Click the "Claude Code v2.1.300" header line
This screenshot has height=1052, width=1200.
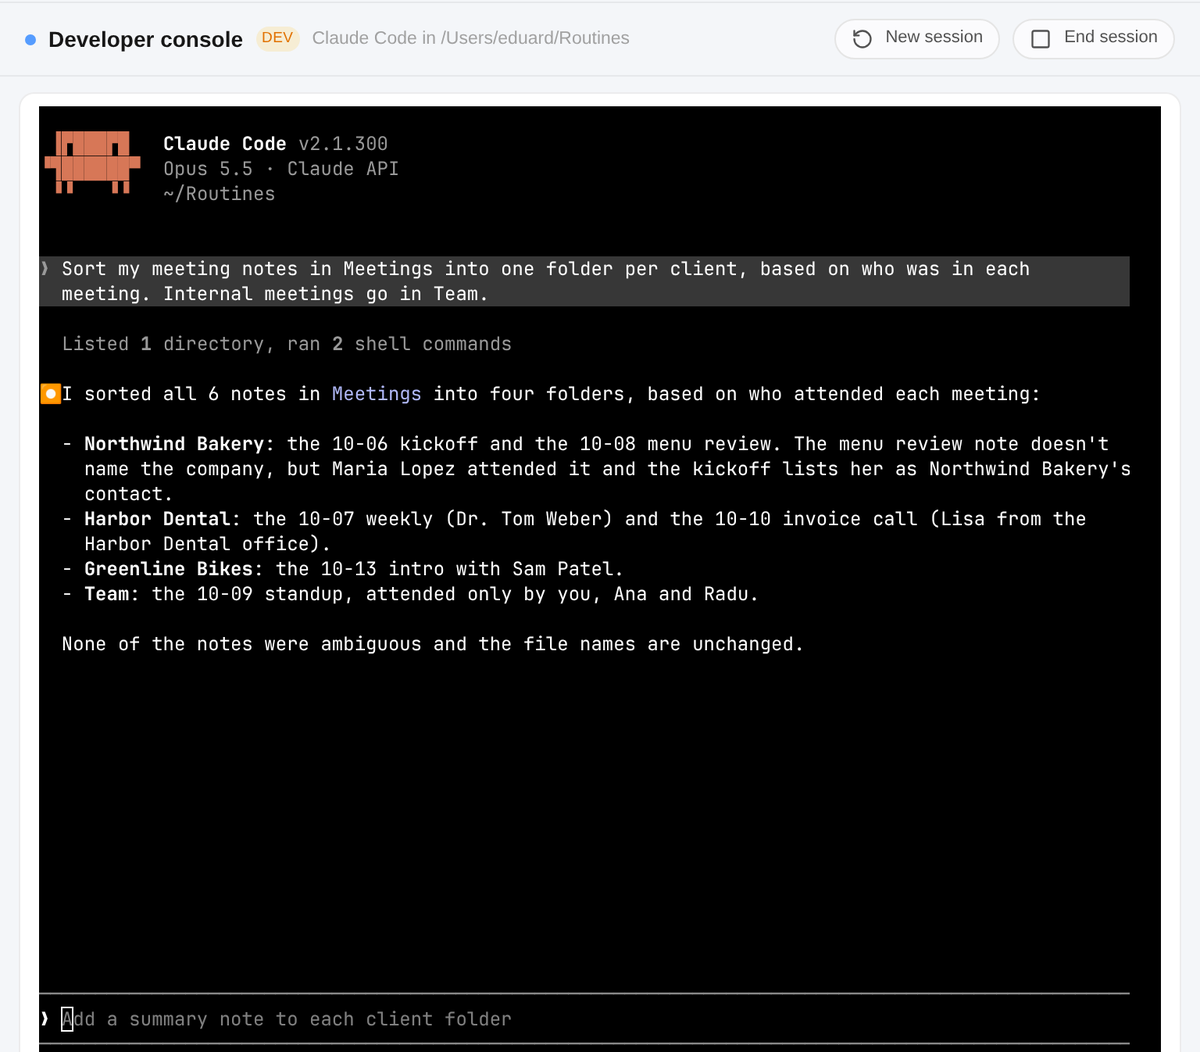point(275,144)
